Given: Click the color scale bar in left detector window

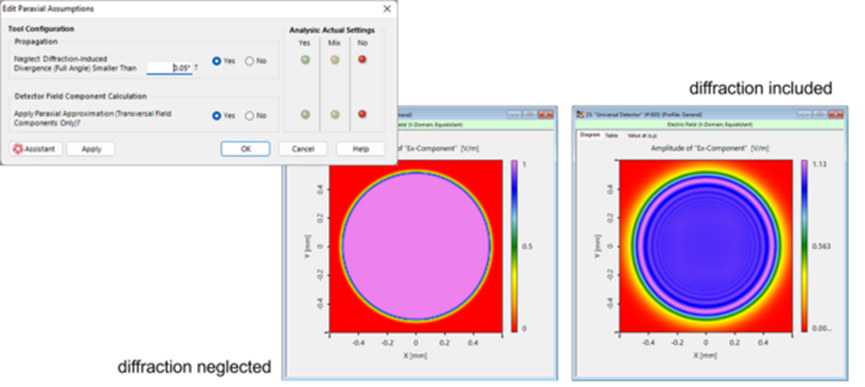Looking at the screenshot, I should coord(515,245).
